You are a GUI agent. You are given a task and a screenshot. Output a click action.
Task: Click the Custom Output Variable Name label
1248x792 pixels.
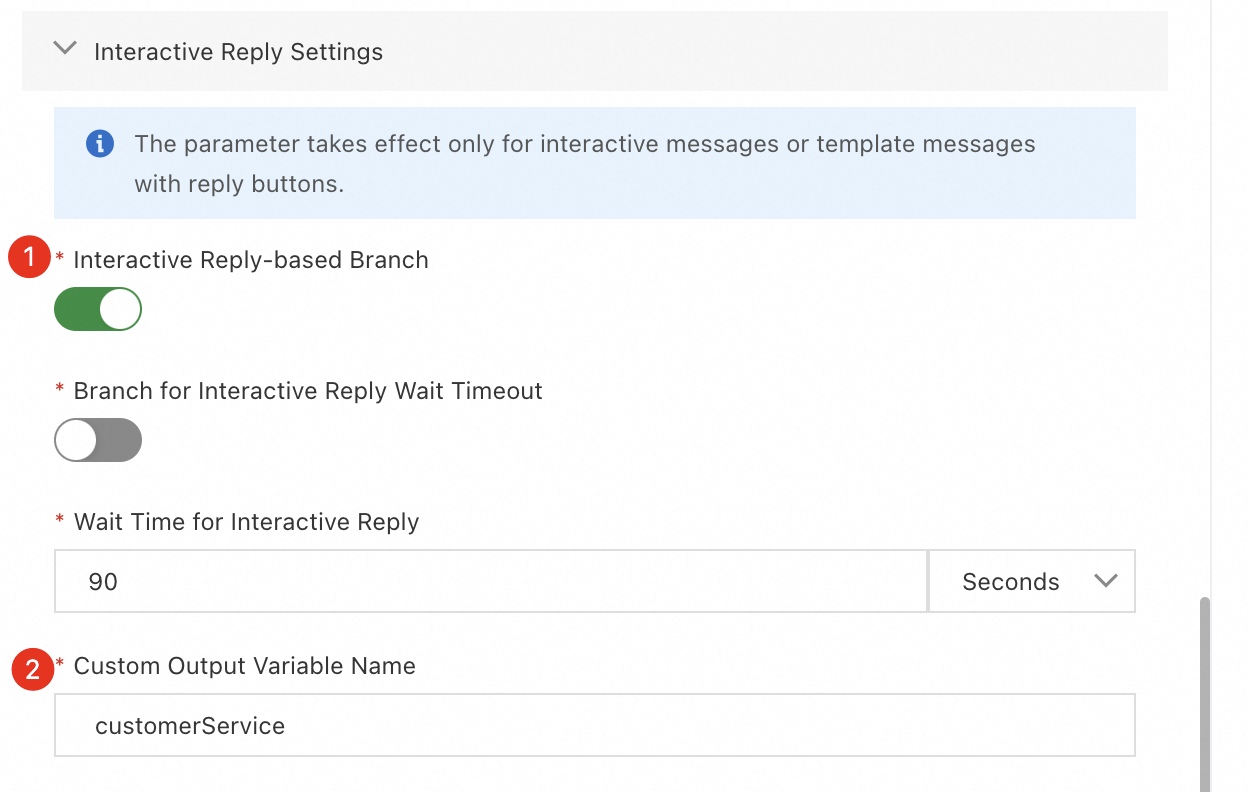tap(244, 667)
